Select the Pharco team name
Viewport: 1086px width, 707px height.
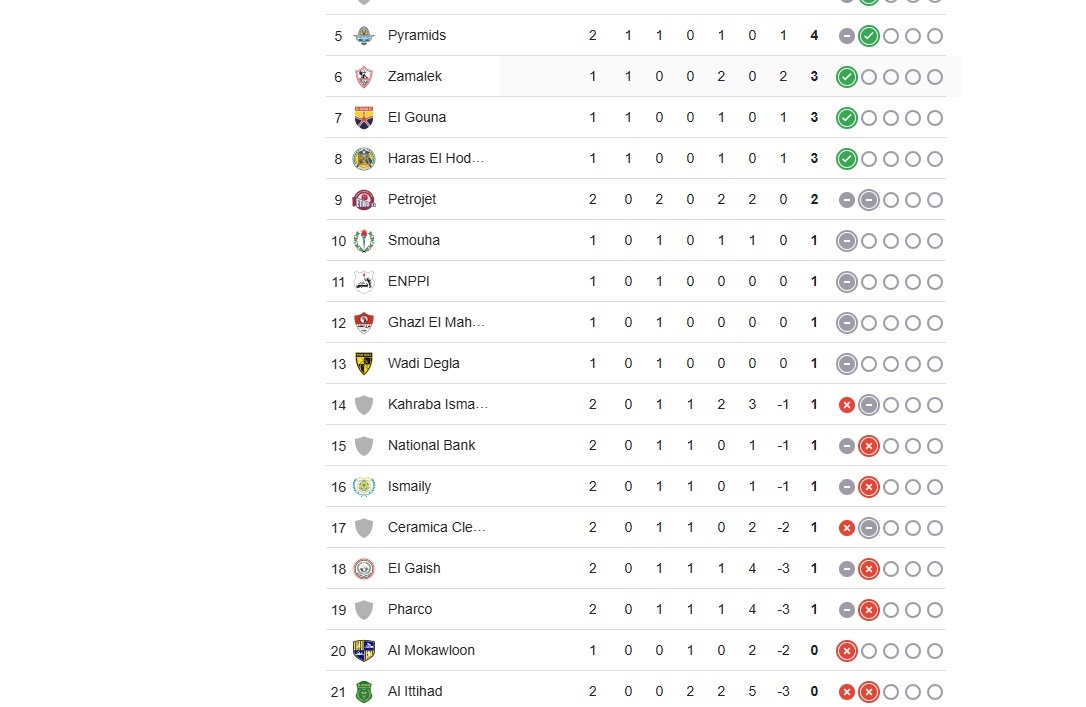(x=410, y=609)
